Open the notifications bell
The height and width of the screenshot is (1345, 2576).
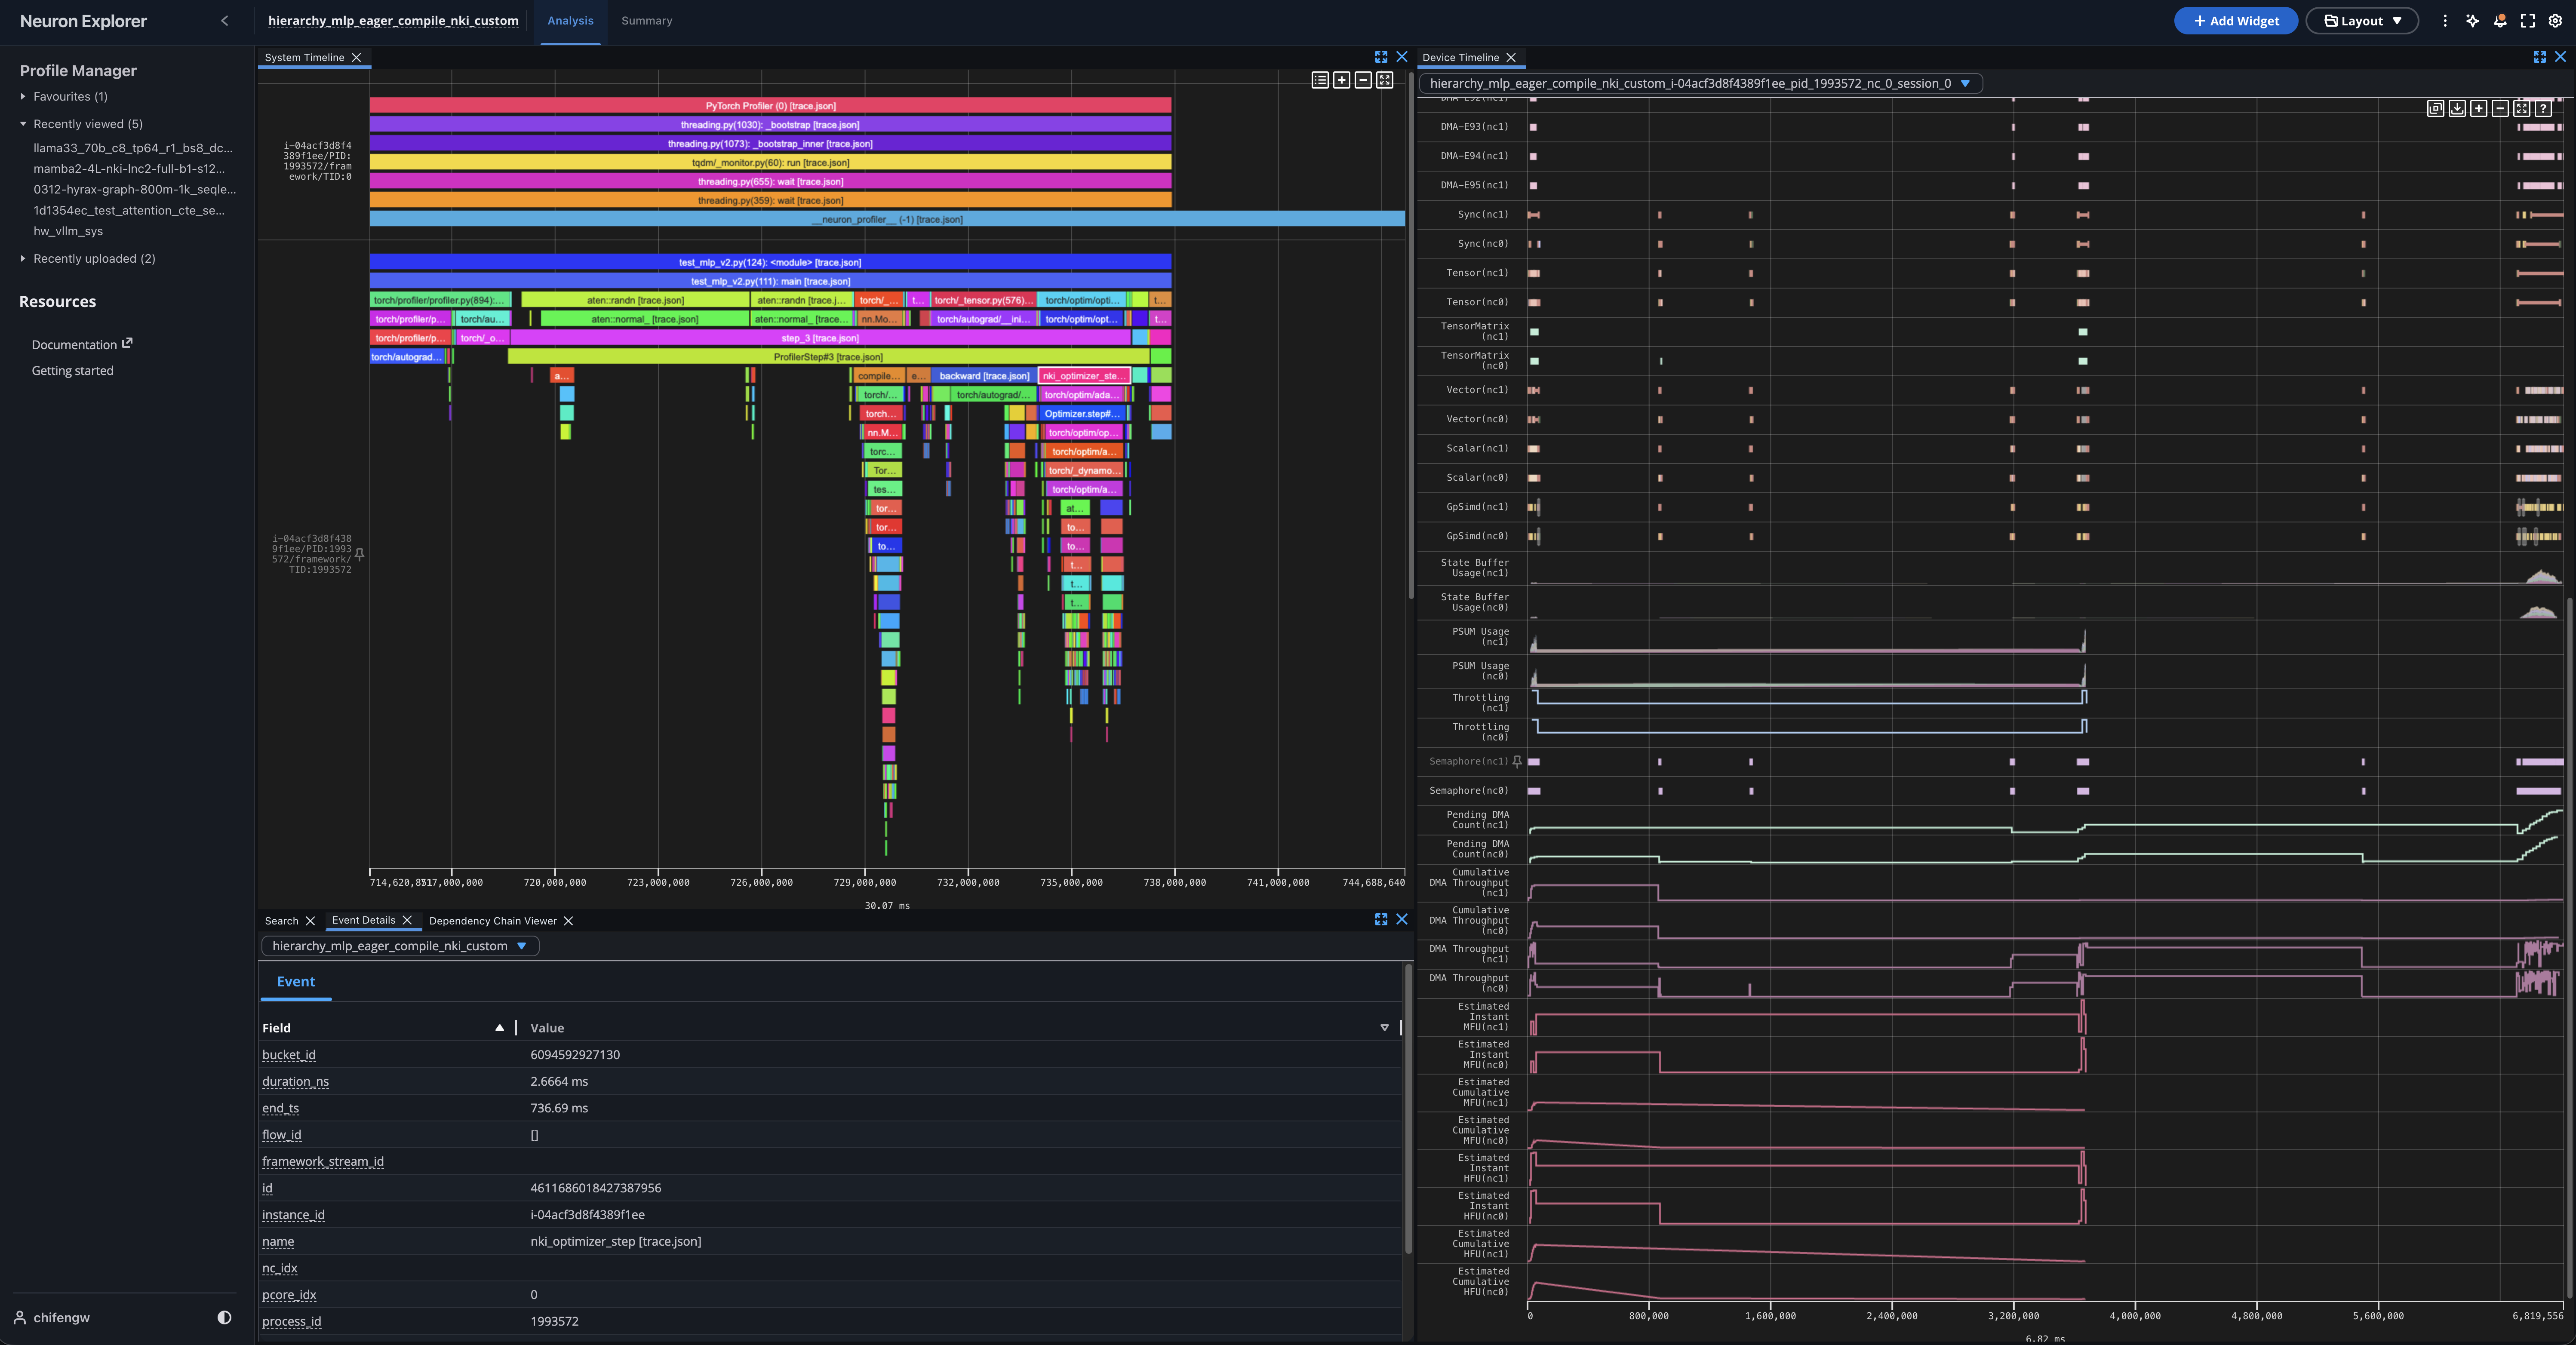click(2500, 21)
